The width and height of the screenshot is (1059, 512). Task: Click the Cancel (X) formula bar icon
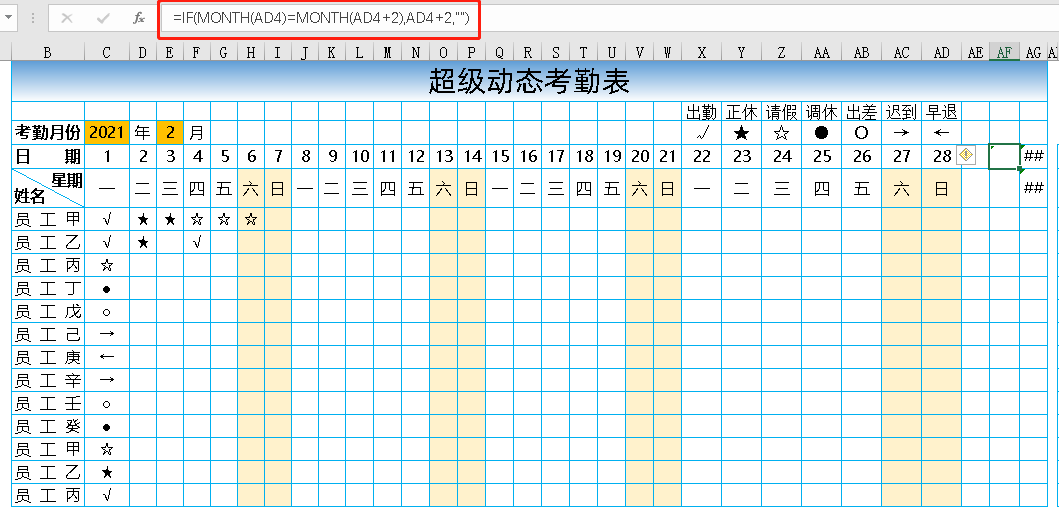67,18
